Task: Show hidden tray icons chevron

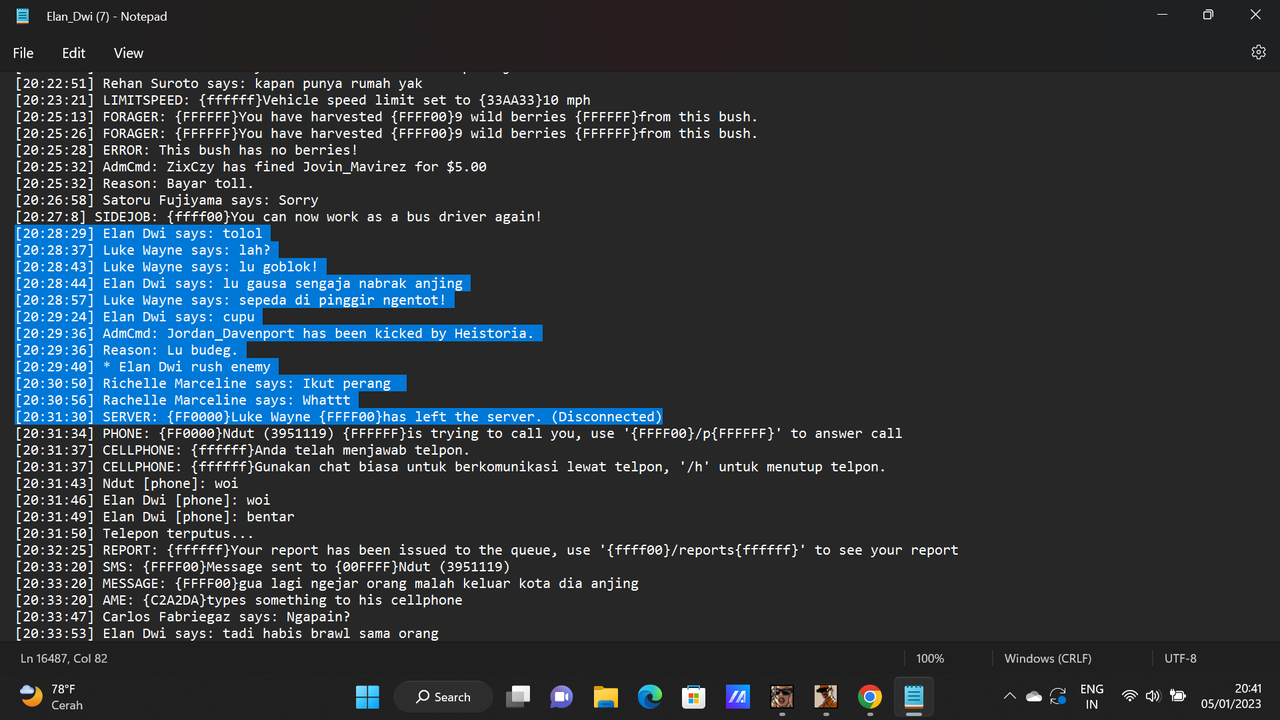Action: point(1009,696)
